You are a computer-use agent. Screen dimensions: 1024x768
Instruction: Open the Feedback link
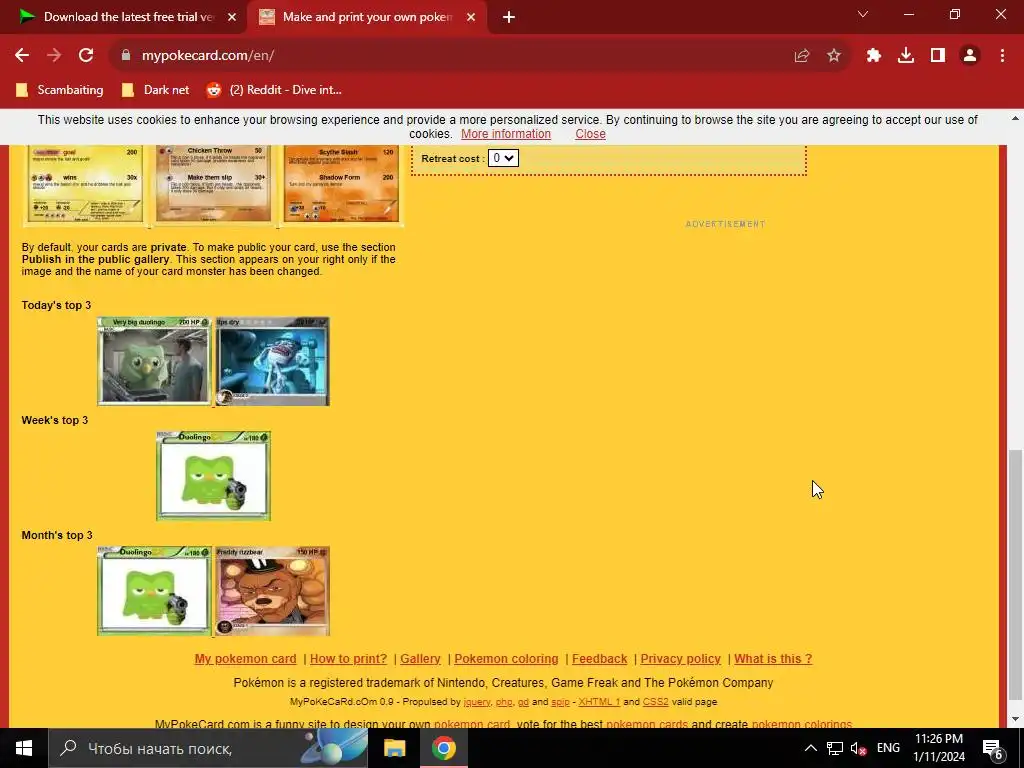pyautogui.click(x=600, y=659)
